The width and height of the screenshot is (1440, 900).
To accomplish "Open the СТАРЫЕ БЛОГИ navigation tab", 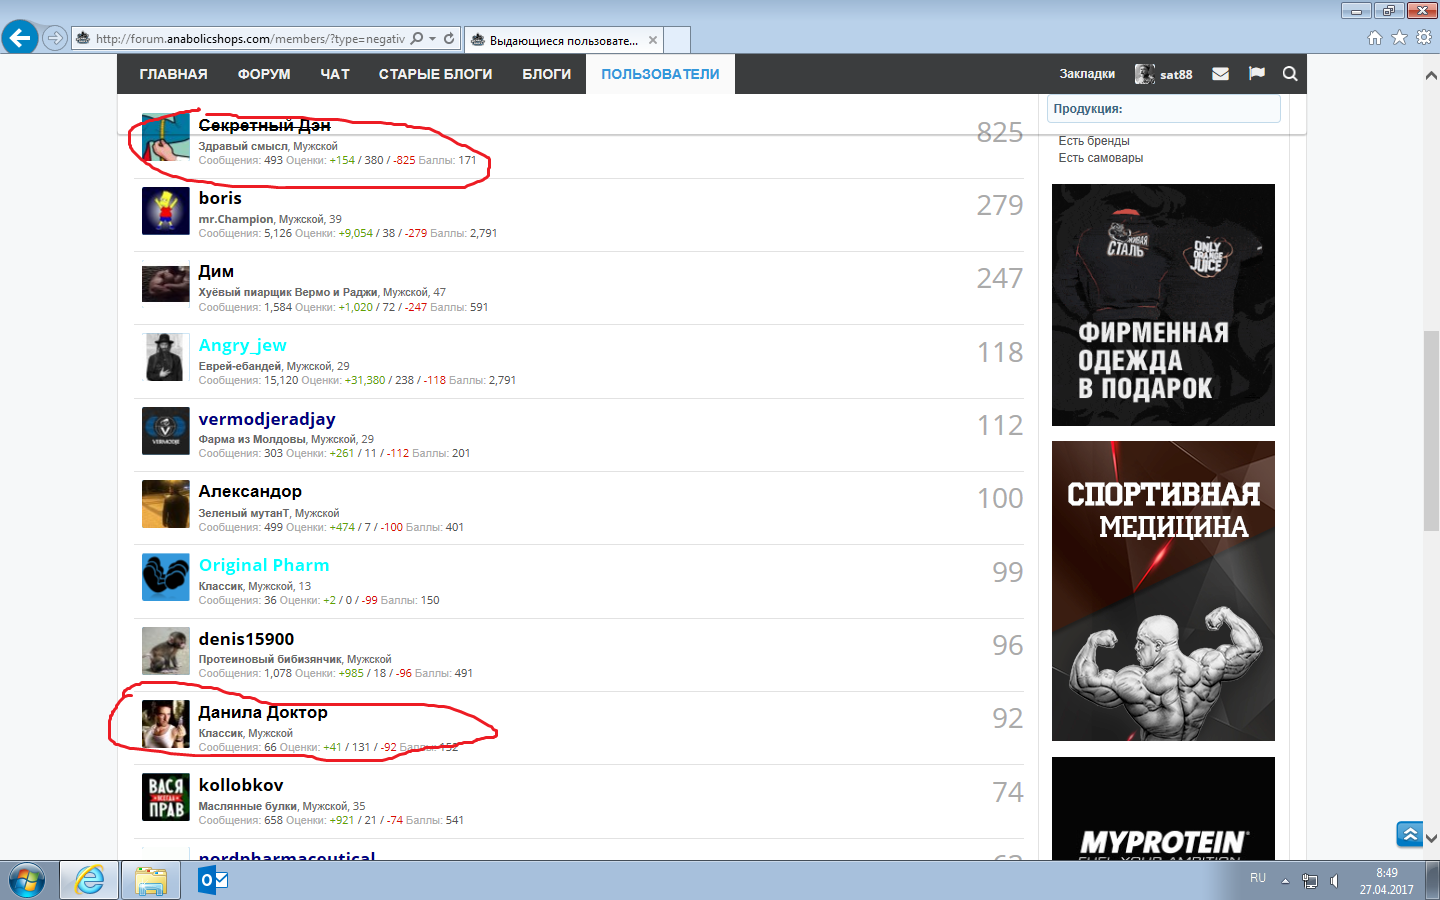I will (435, 74).
